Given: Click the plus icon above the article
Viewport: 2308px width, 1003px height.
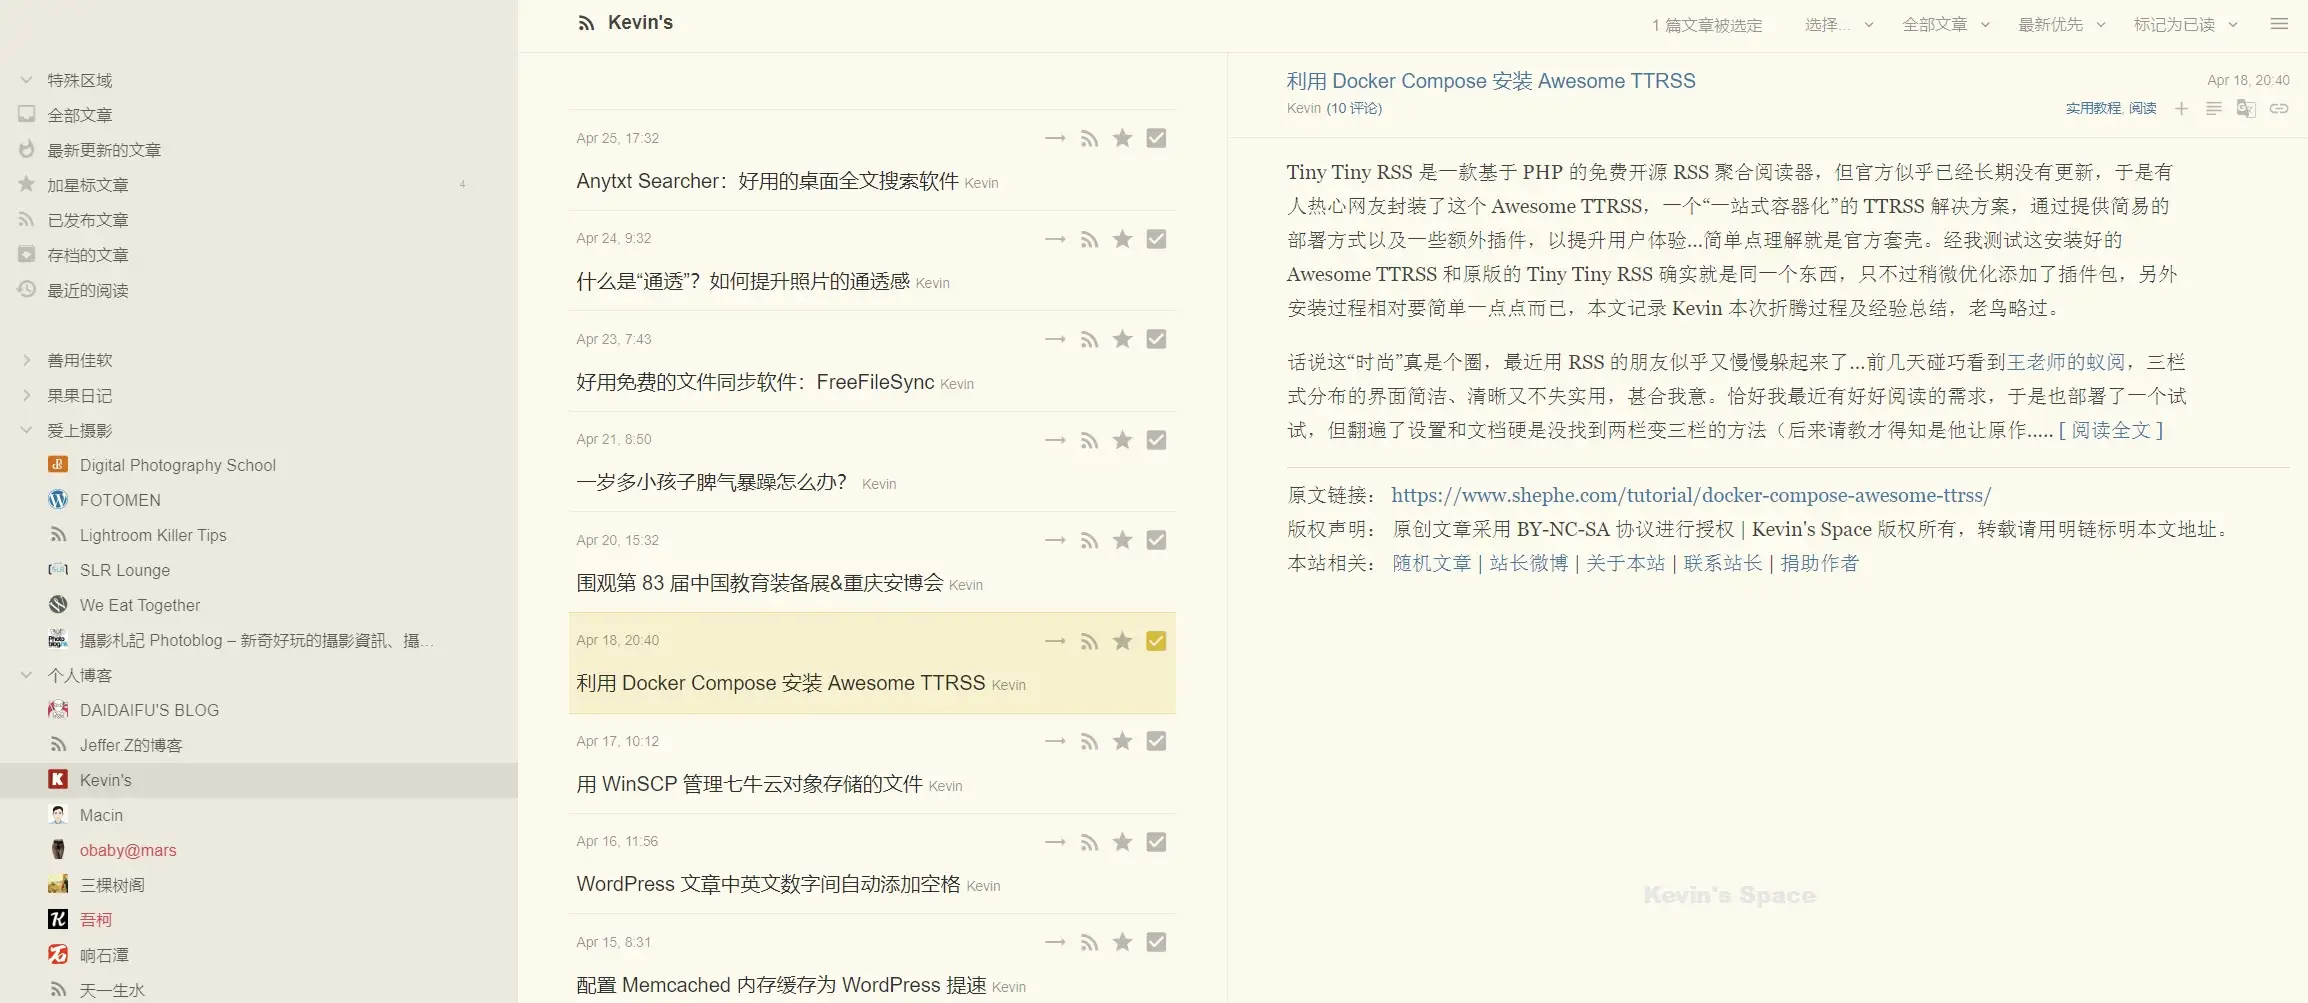Looking at the screenshot, I should tap(2181, 108).
